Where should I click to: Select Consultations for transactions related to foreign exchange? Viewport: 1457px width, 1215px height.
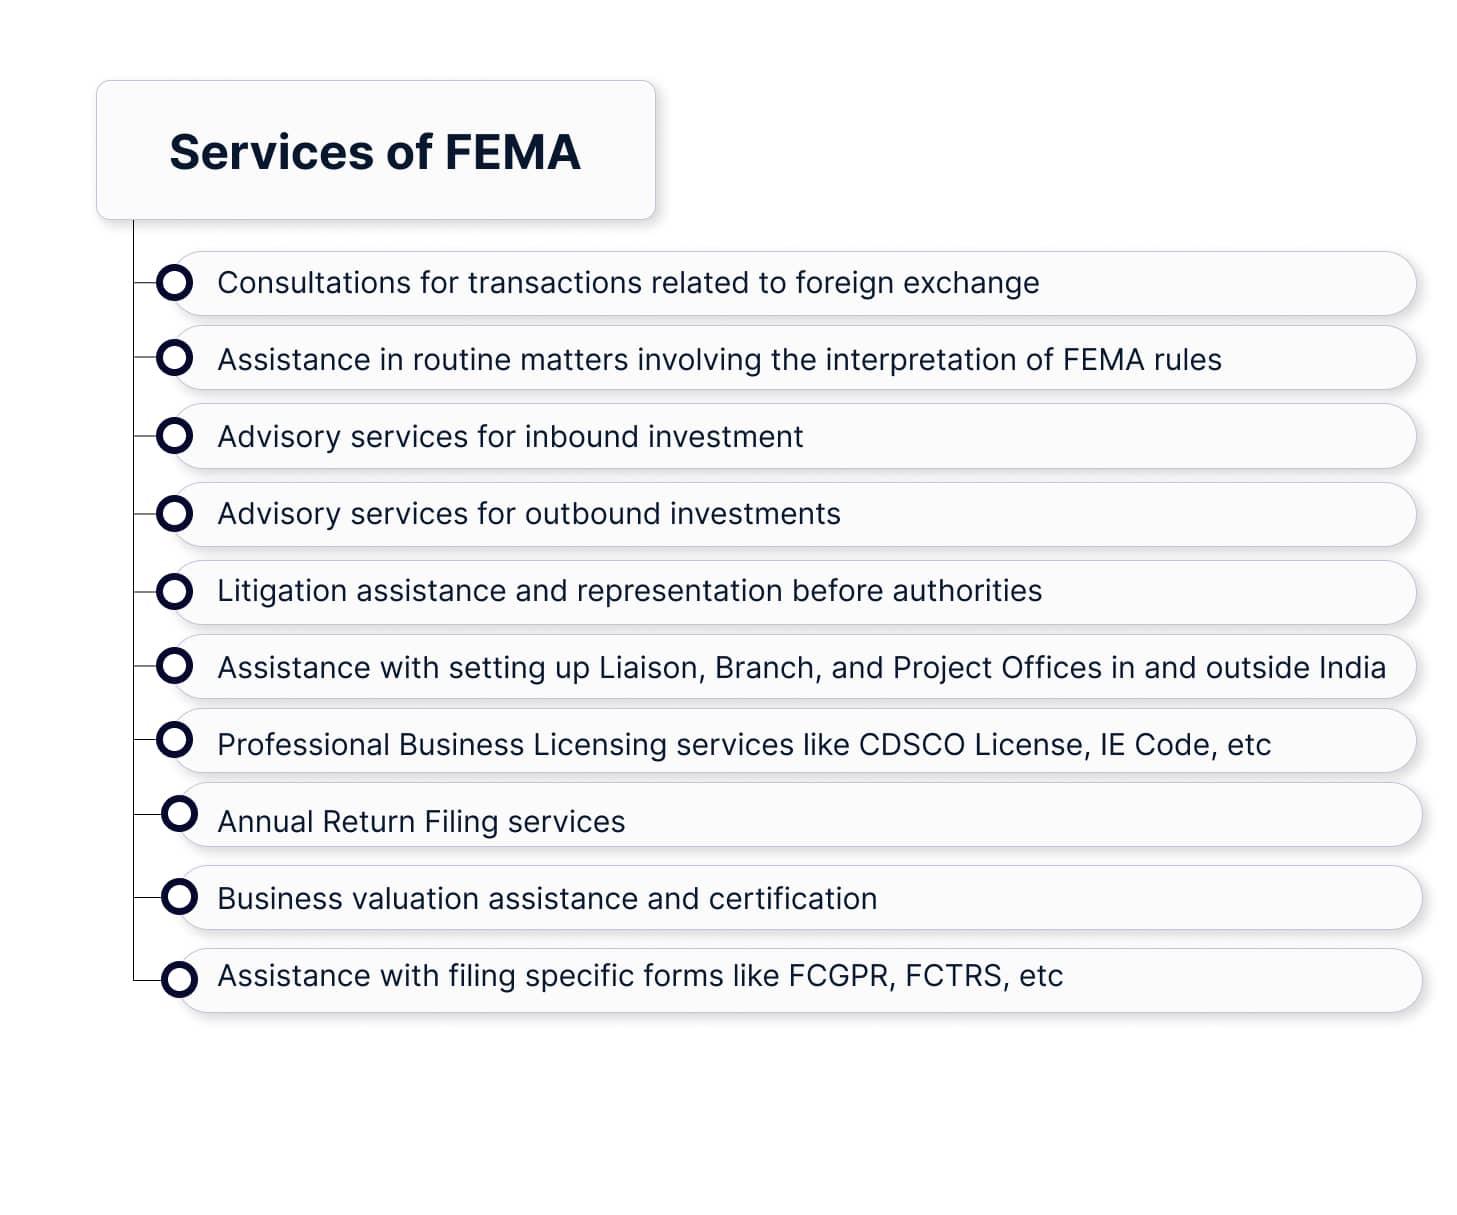[x=628, y=283]
